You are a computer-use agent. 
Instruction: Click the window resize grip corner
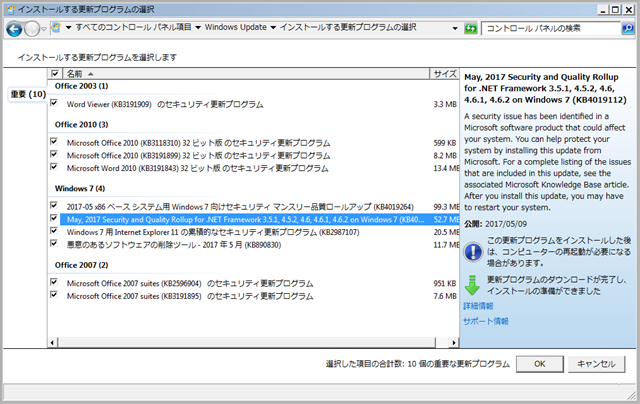point(633,394)
